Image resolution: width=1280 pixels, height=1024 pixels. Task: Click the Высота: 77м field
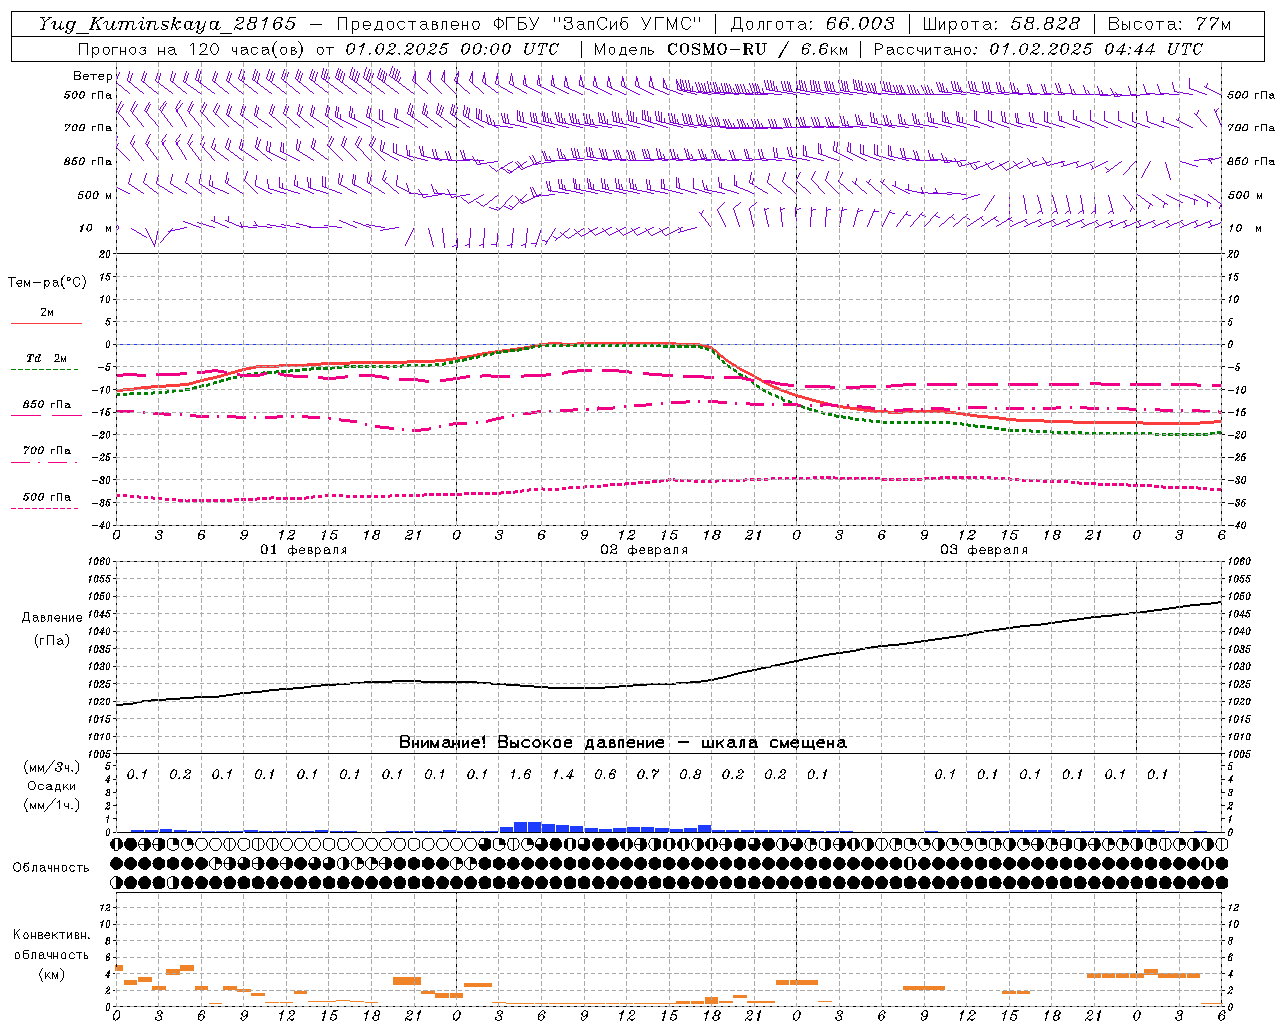(1170, 24)
